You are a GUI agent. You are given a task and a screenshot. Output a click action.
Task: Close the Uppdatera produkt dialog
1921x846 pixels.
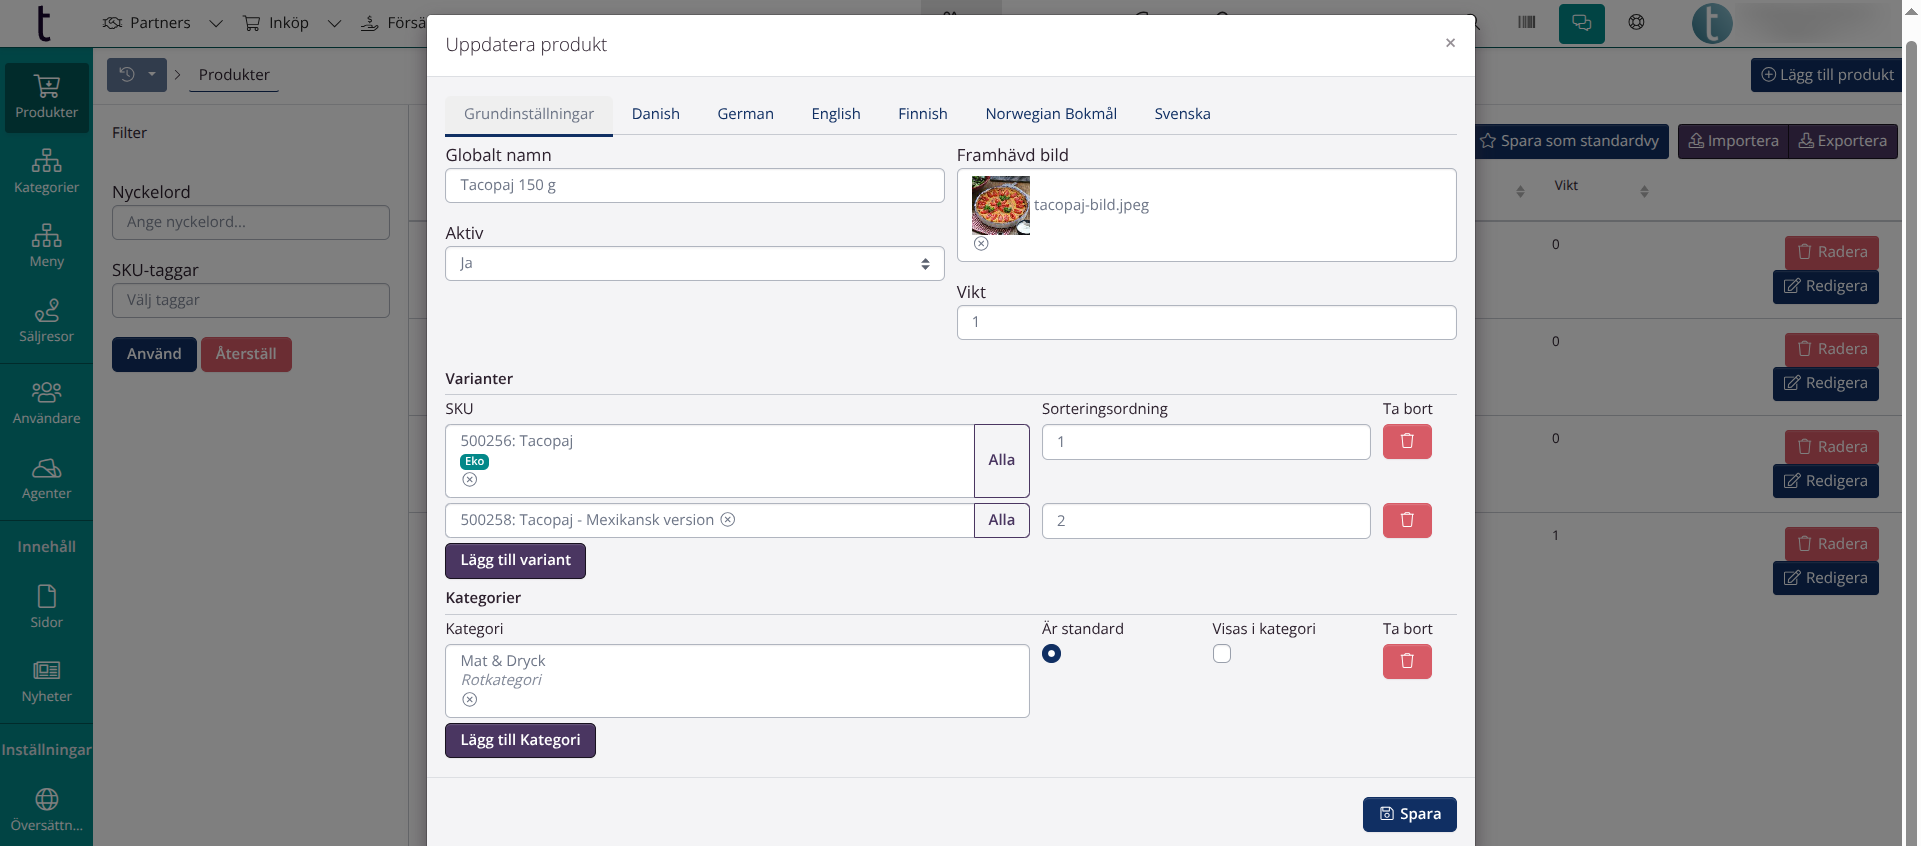pyautogui.click(x=1450, y=43)
